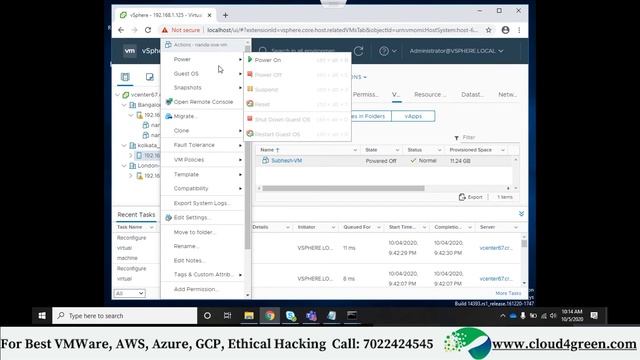The image size is (640, 360).
Task: Collapse the vcenter67 tree node
Action: (118, 95)
